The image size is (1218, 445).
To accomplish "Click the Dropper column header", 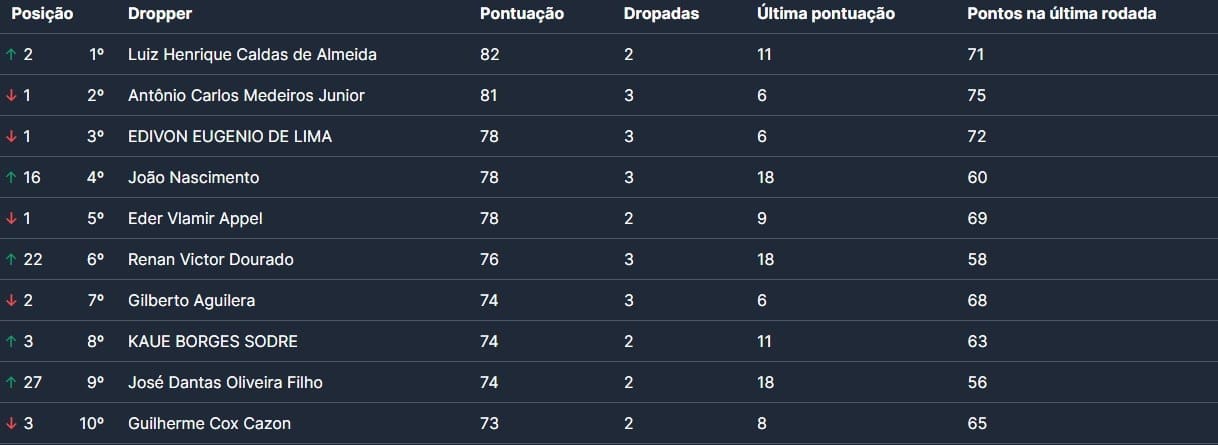I will click(x=160, y=14).
